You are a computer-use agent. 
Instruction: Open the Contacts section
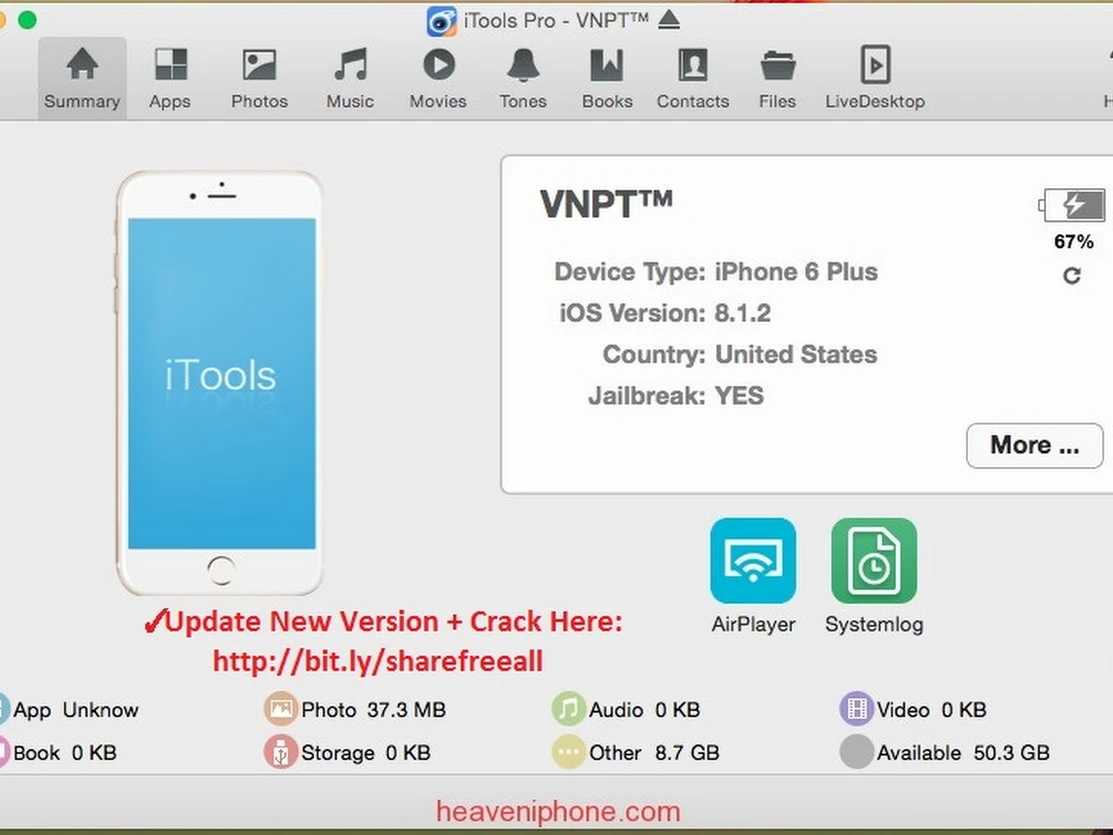(693, 78)
